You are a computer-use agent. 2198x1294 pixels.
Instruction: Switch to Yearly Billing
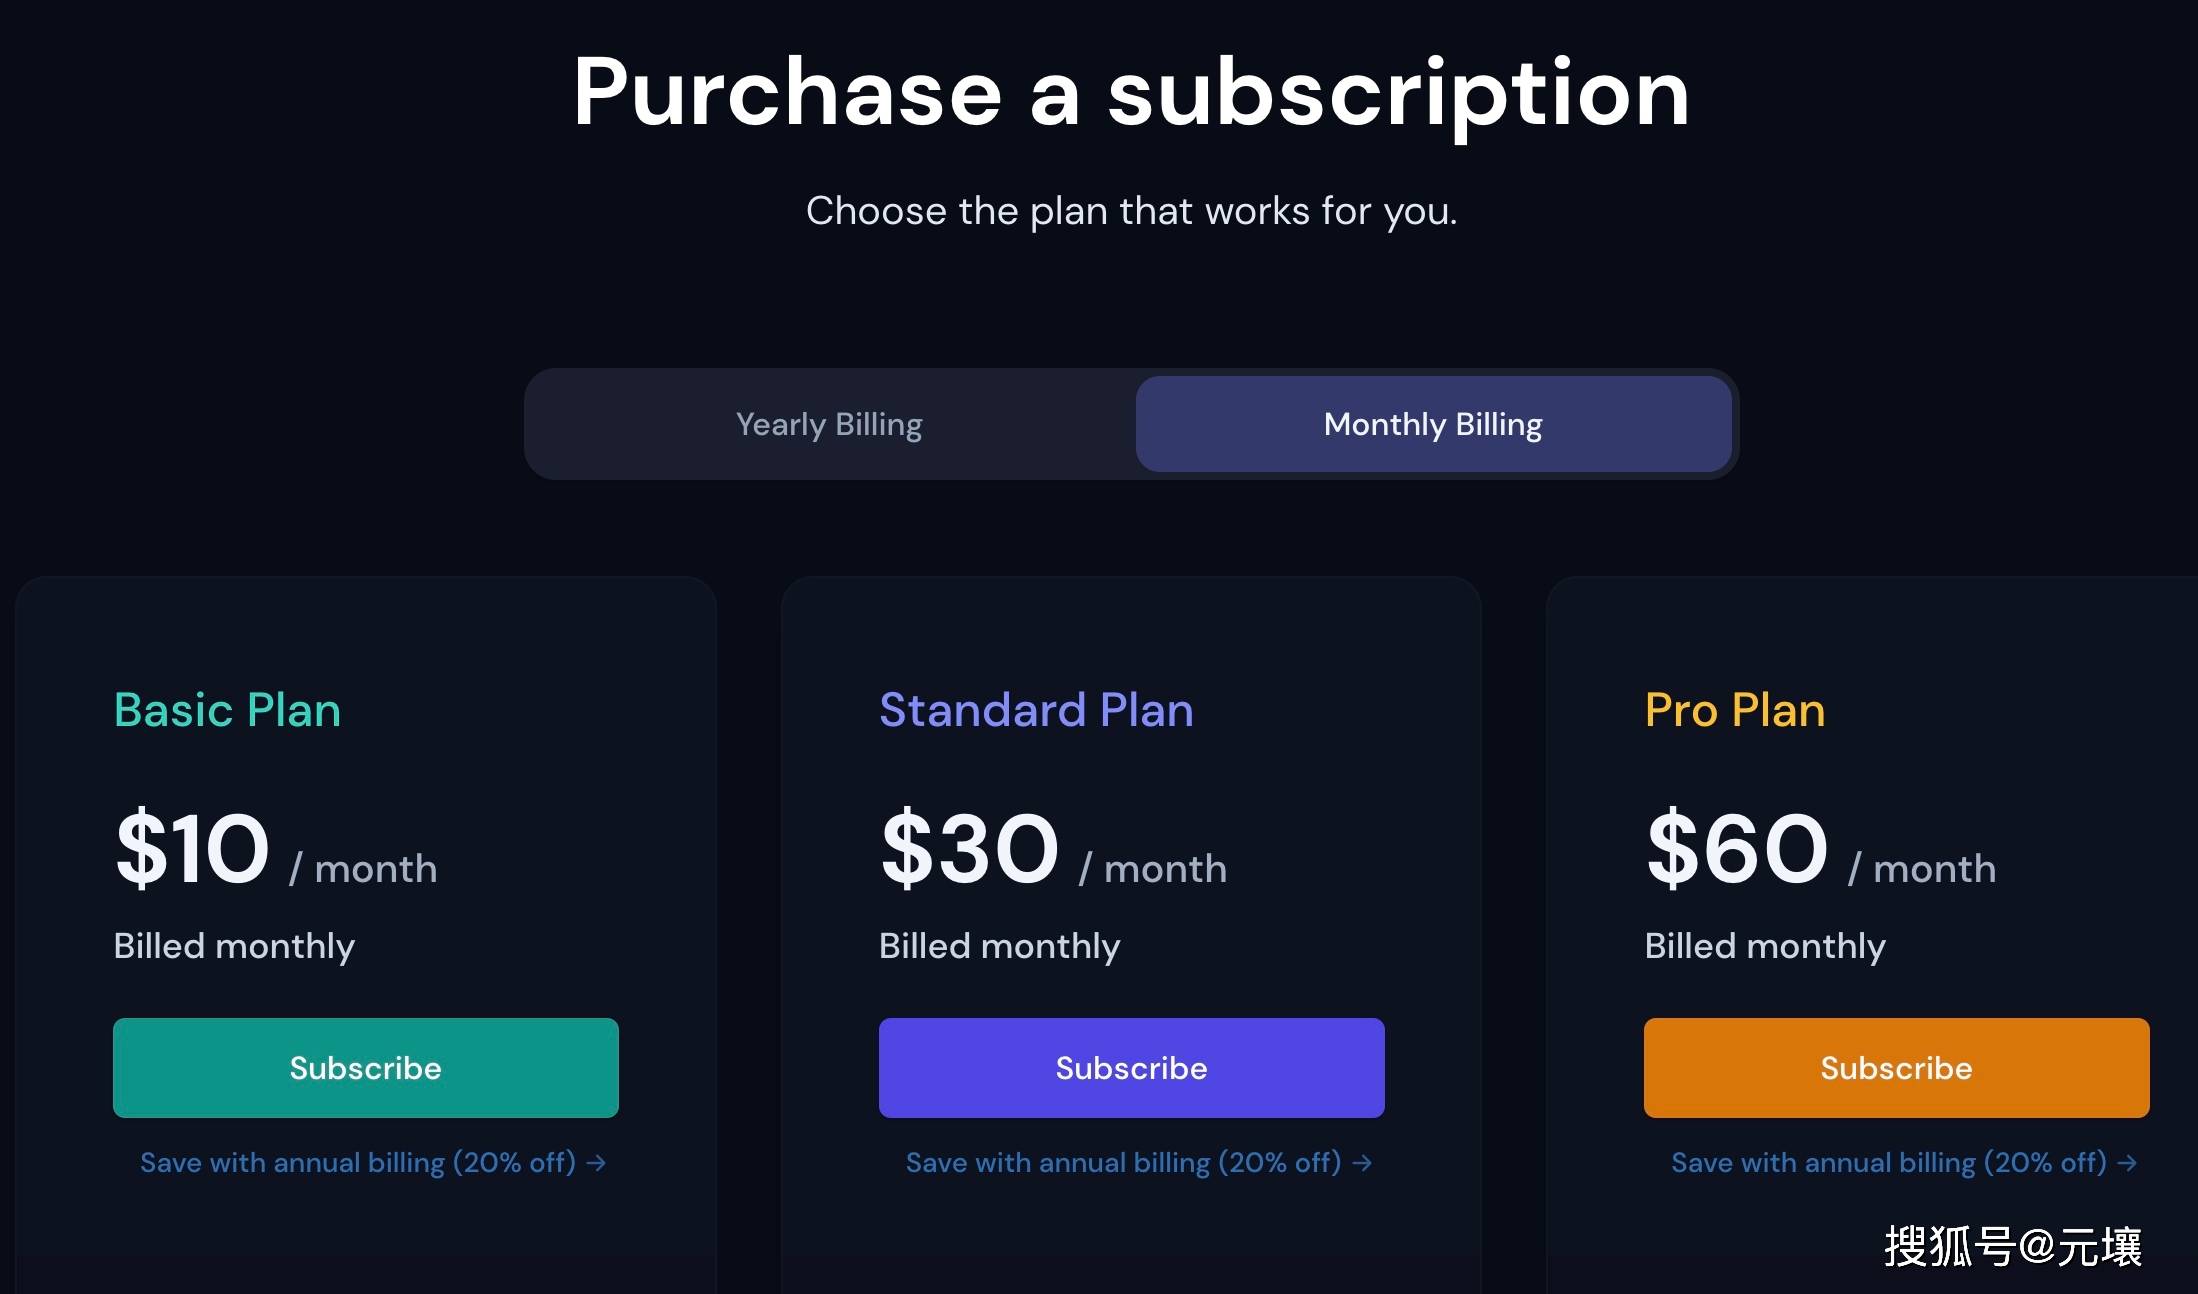(x=829, y=424)
